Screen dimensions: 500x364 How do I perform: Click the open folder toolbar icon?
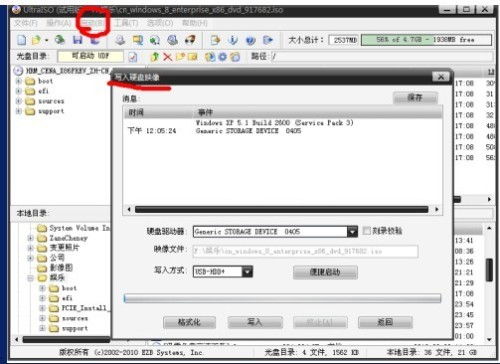tap(36, 40)
